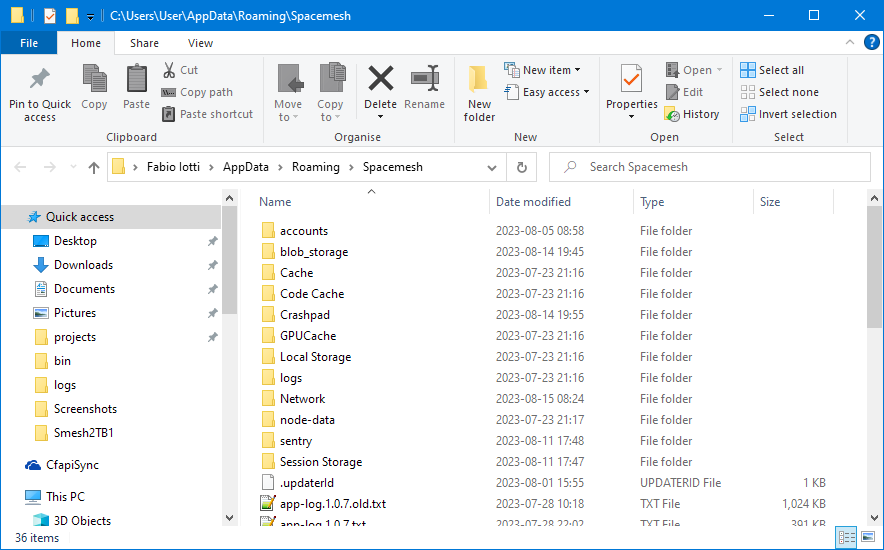The width and height of the screenshot is (884, 550).
Task: Click the navigation pane scroll-down arrow
Action: tap(229, 517)
